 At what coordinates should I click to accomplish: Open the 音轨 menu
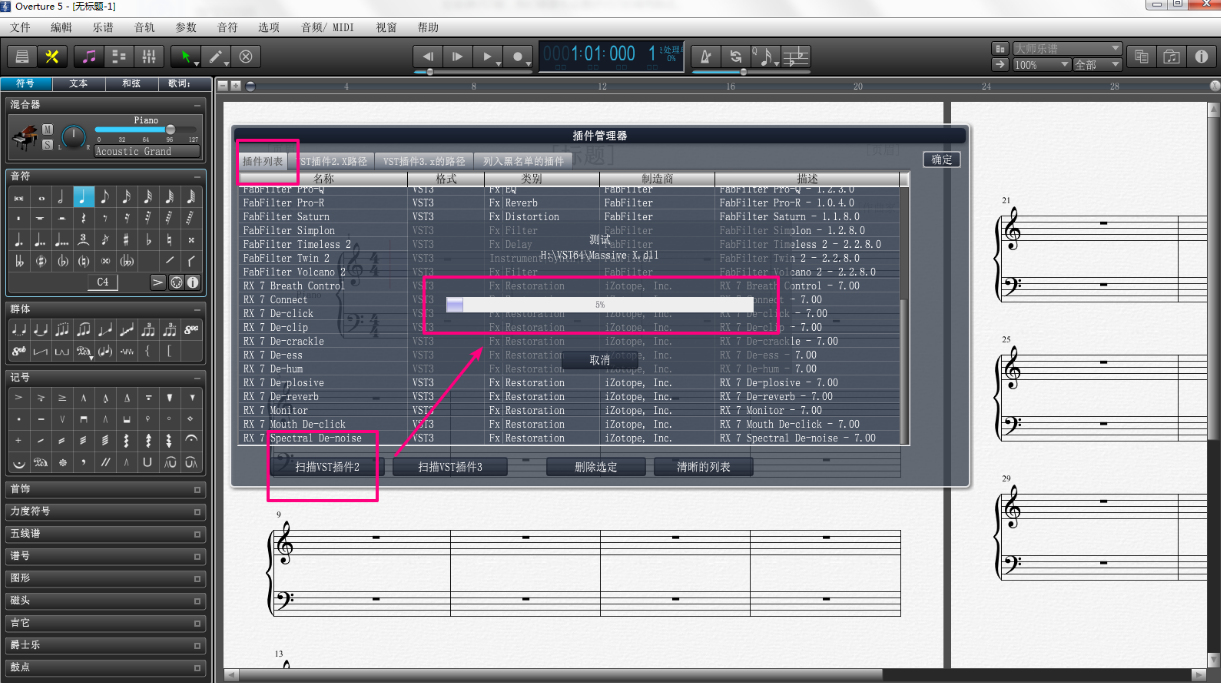[x=144, y=27]
